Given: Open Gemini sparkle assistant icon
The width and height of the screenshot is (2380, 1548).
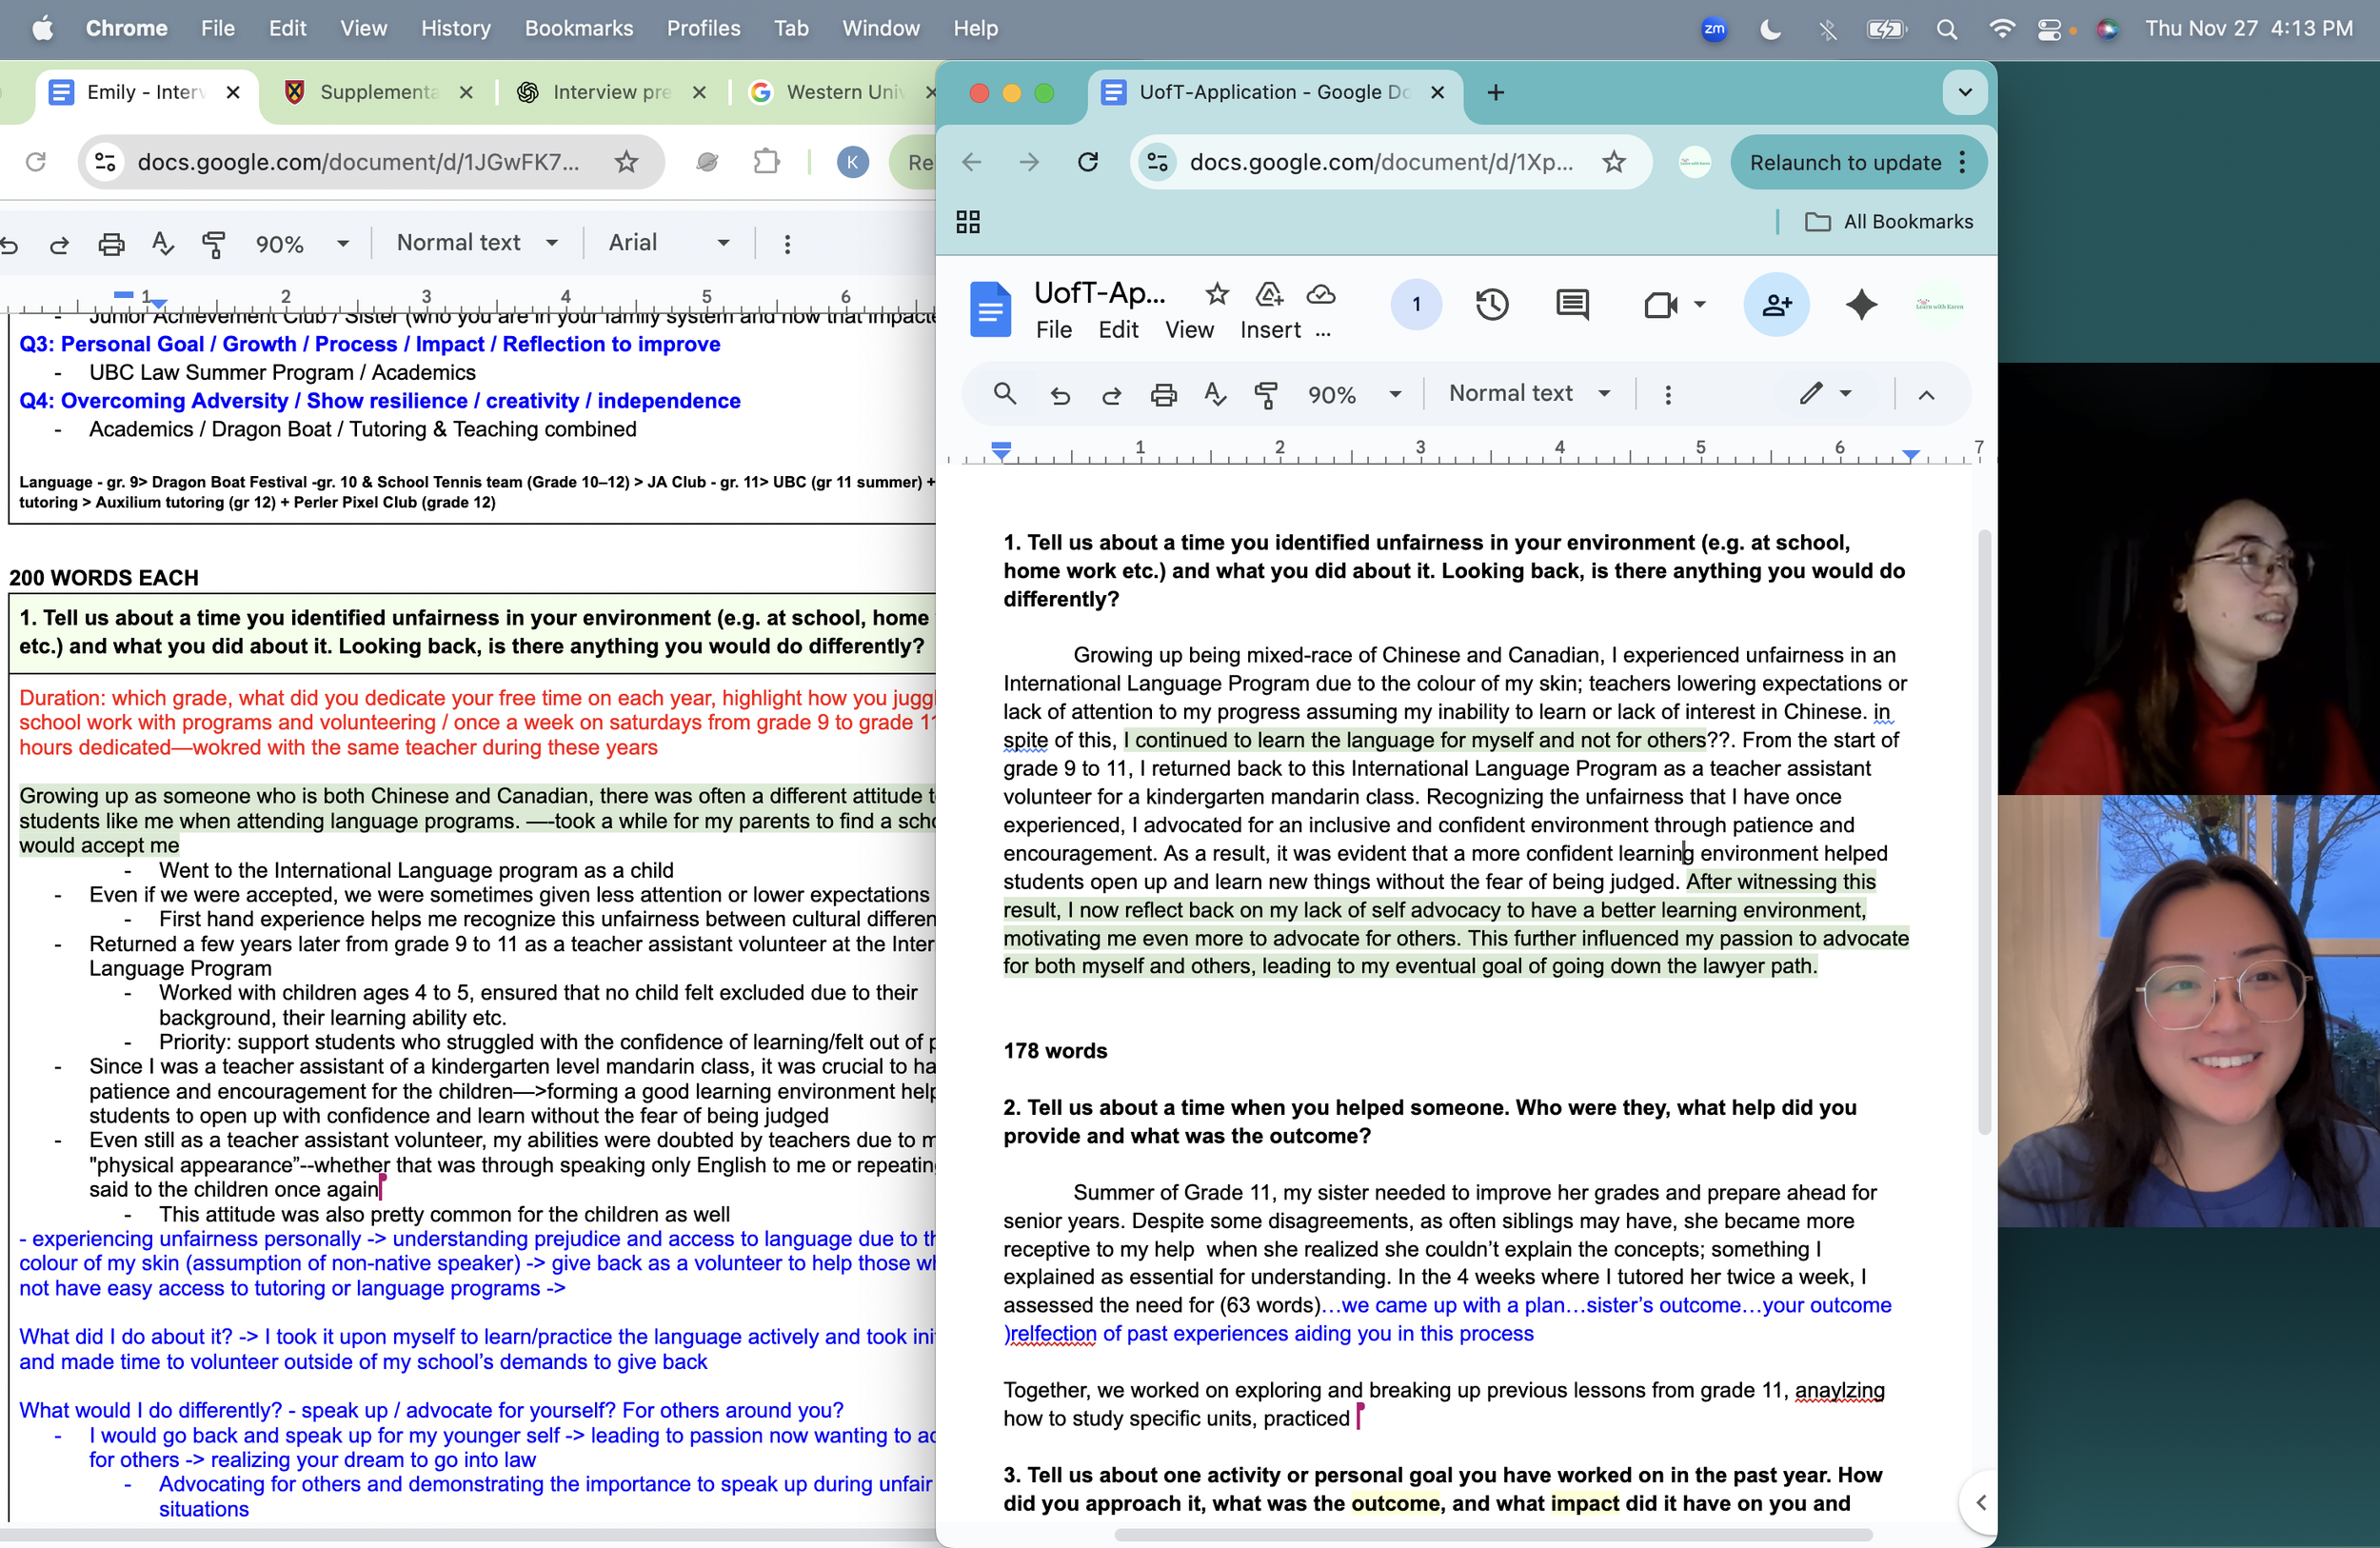Looking at the screenshot, I should coord(1860,304).
